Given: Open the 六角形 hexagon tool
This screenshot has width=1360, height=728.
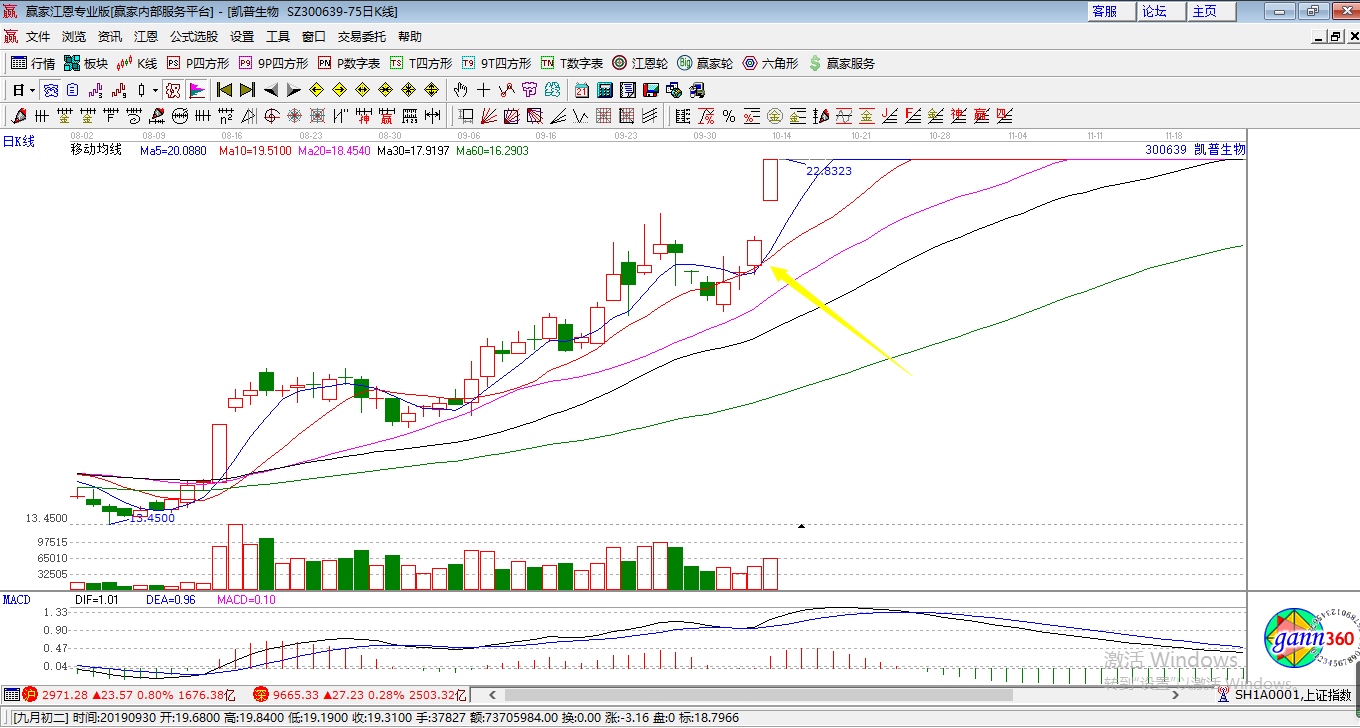Looking at the screenshot, I should [770, 63].
